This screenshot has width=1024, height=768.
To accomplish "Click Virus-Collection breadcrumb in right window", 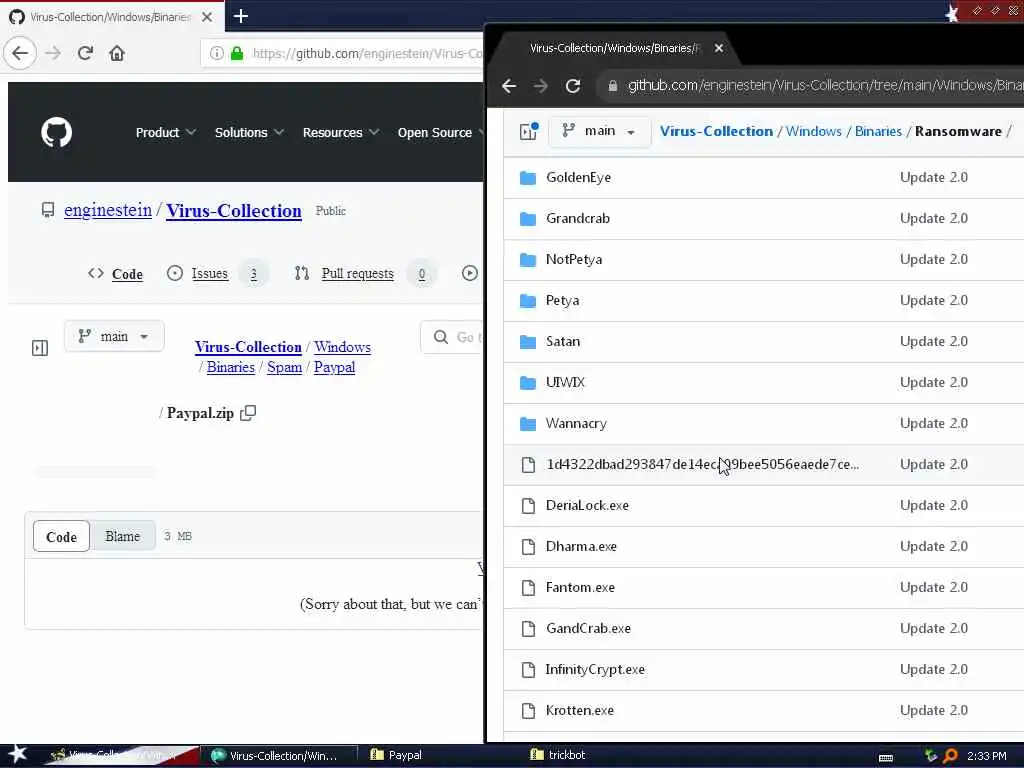I will [x=716, y=131].
